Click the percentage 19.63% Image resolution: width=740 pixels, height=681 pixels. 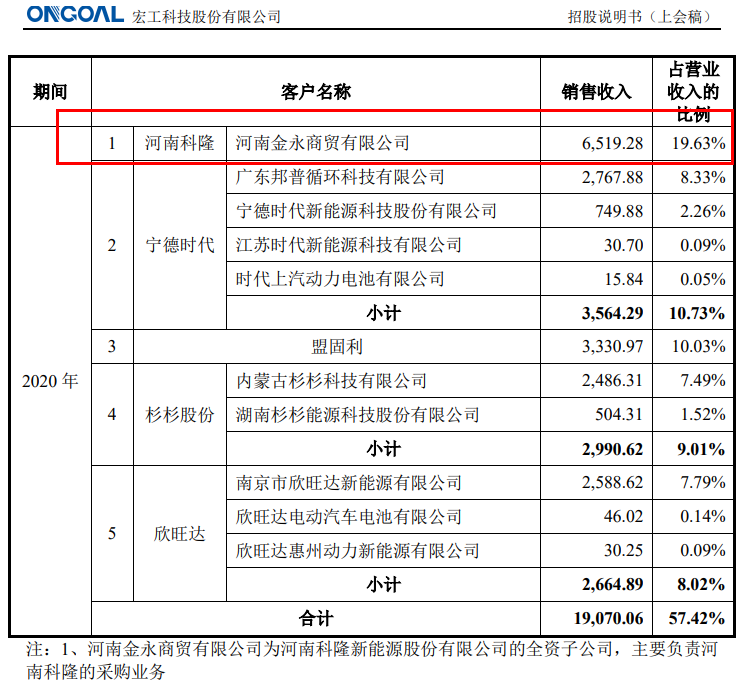[x=698, y=143]
